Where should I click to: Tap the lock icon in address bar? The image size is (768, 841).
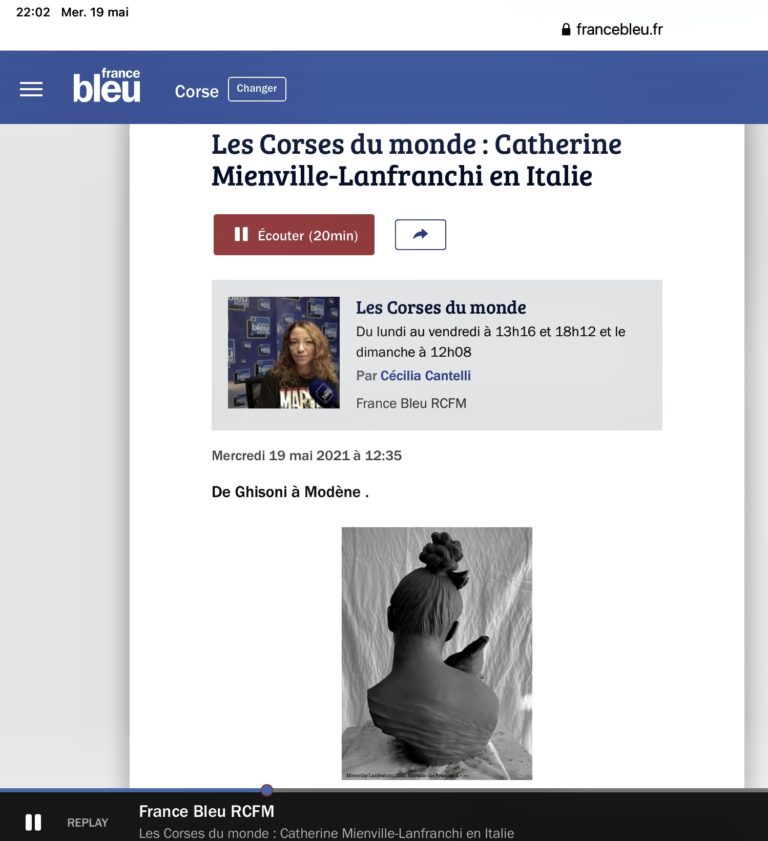[x=566, y=29]
